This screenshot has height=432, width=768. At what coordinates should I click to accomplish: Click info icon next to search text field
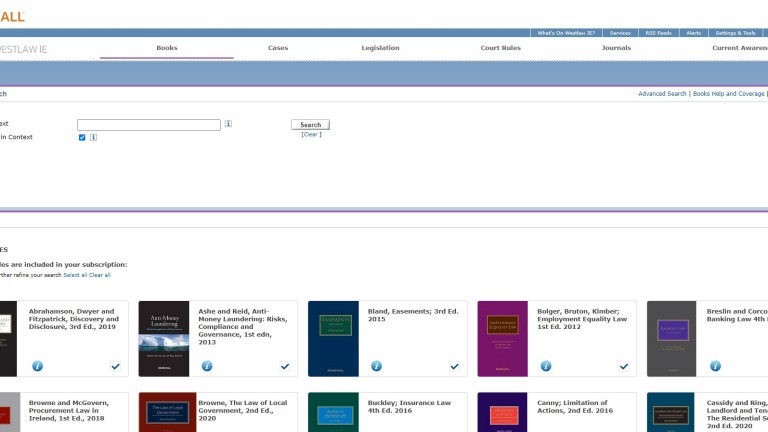pyautogui.click(x=229, y=124)
